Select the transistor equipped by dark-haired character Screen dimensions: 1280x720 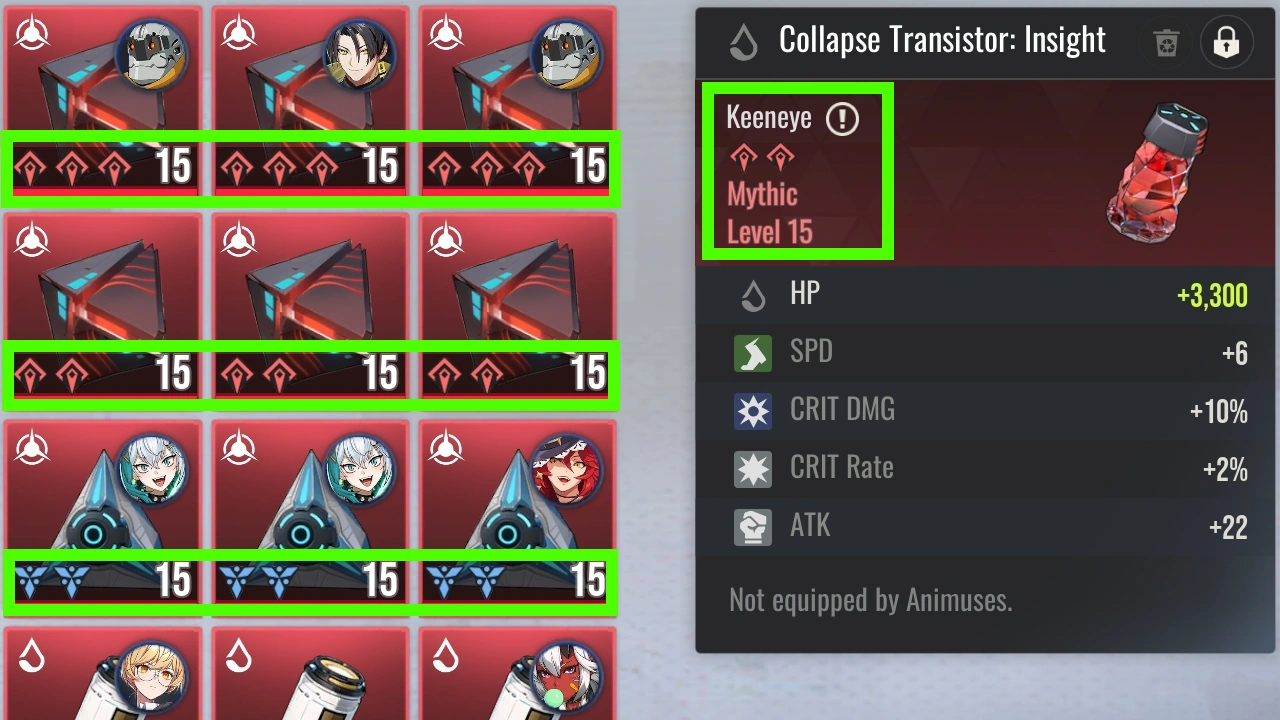311,101
